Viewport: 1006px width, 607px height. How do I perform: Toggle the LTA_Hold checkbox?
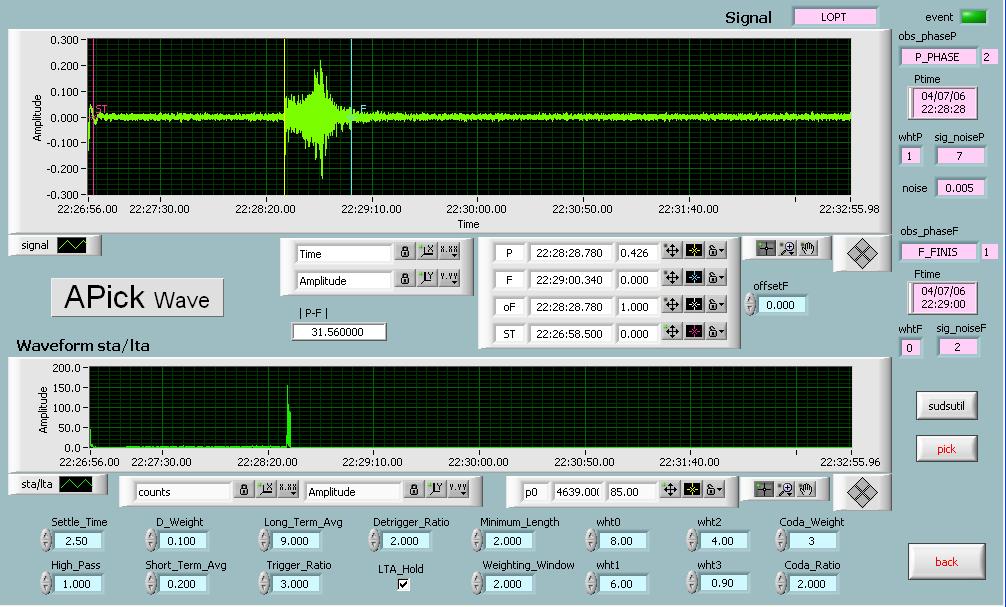[x=403, y=585]
